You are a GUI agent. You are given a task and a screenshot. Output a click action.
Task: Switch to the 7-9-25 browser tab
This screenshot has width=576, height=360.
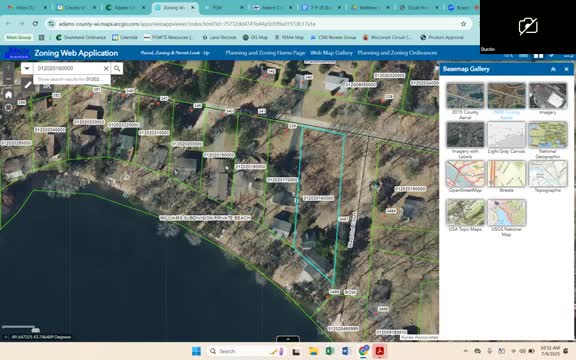point(321,7)
